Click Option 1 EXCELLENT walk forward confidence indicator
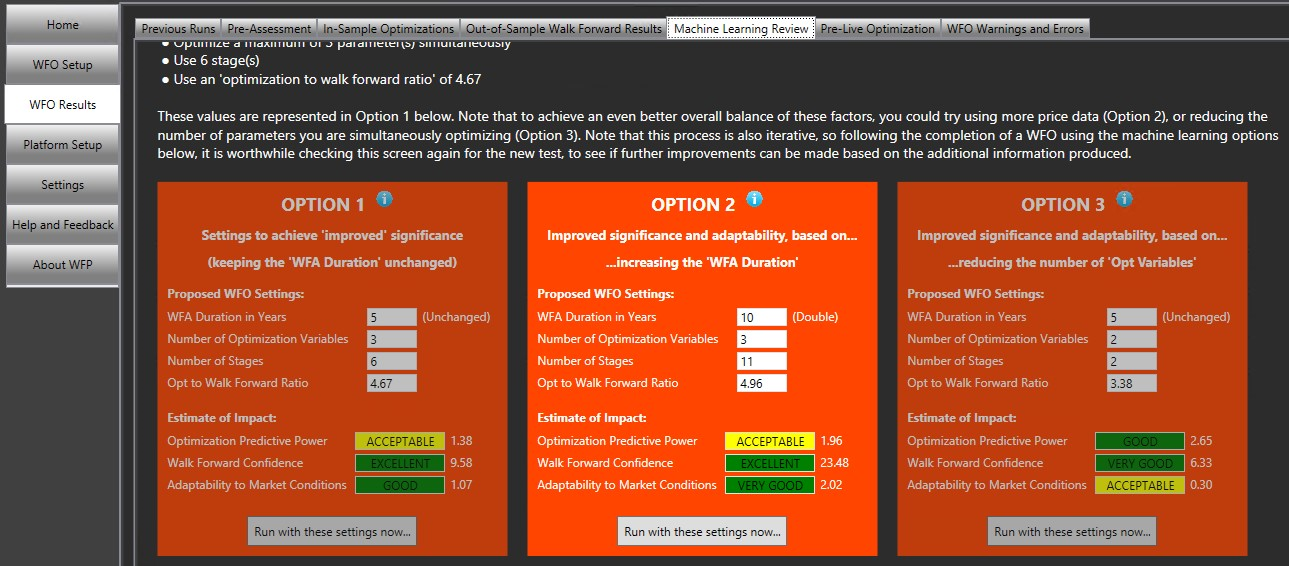 coord(400,463)
